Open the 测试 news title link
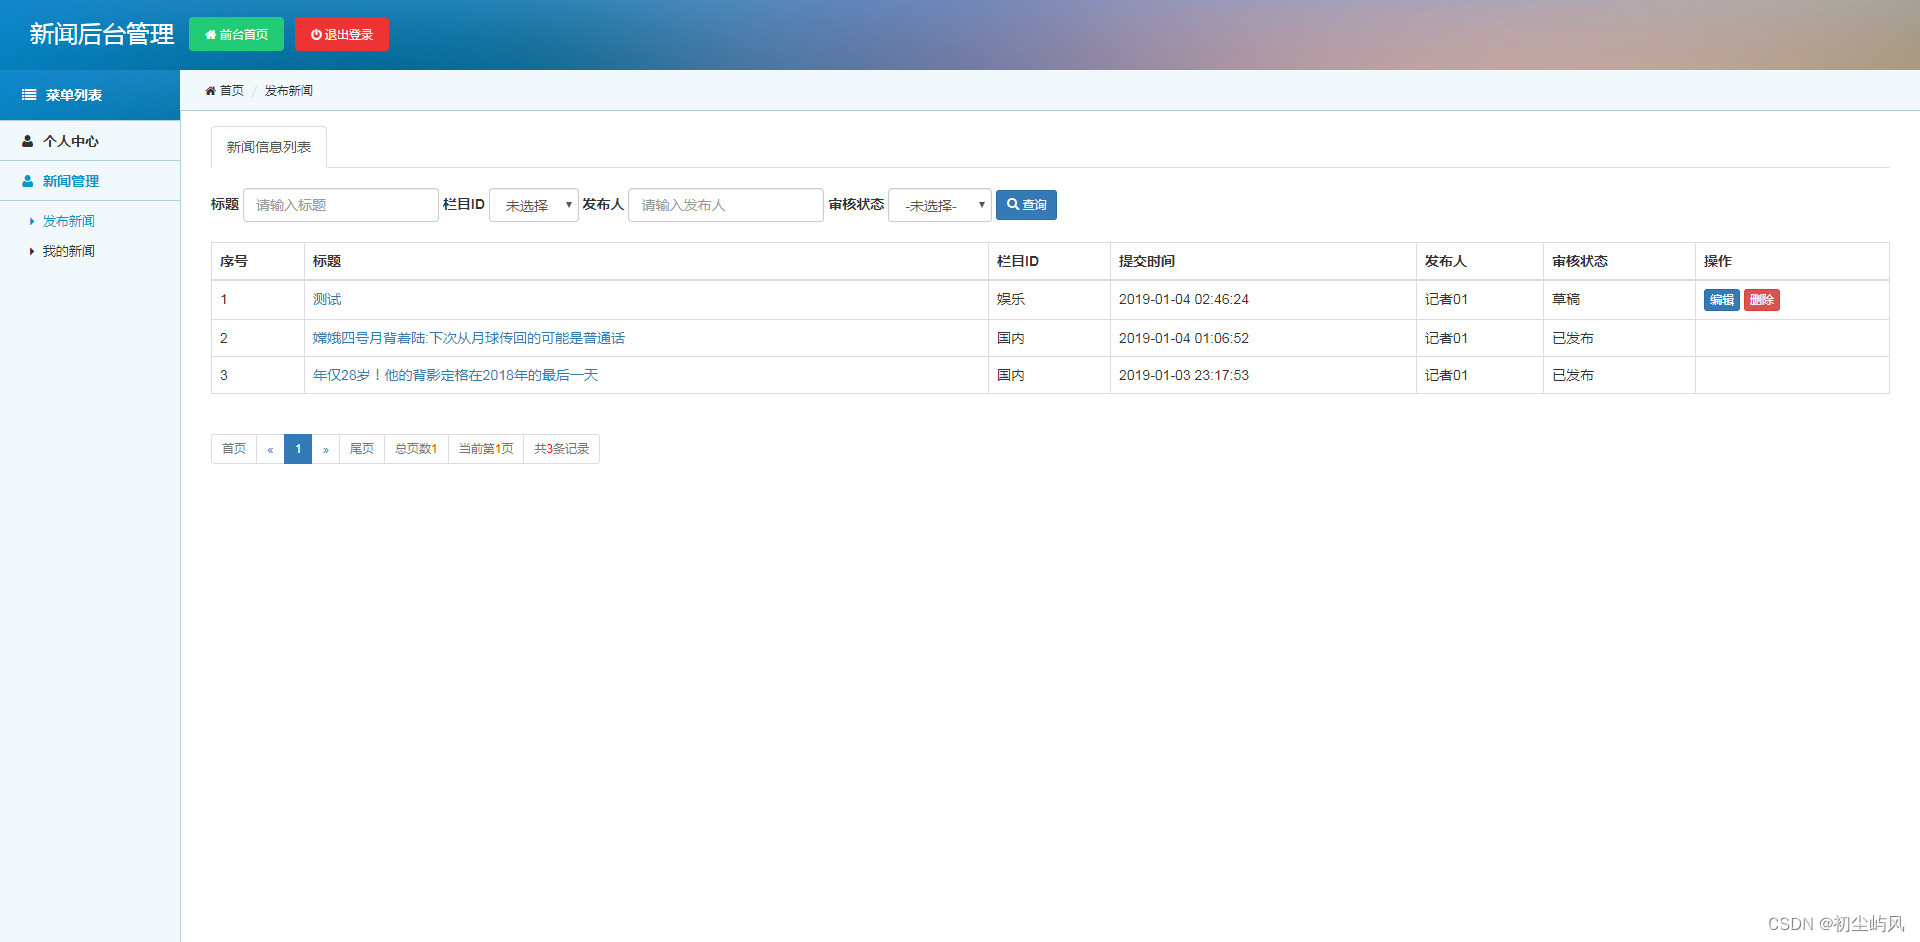Screen dimensions: 1920x942 (x=327, y=299)
